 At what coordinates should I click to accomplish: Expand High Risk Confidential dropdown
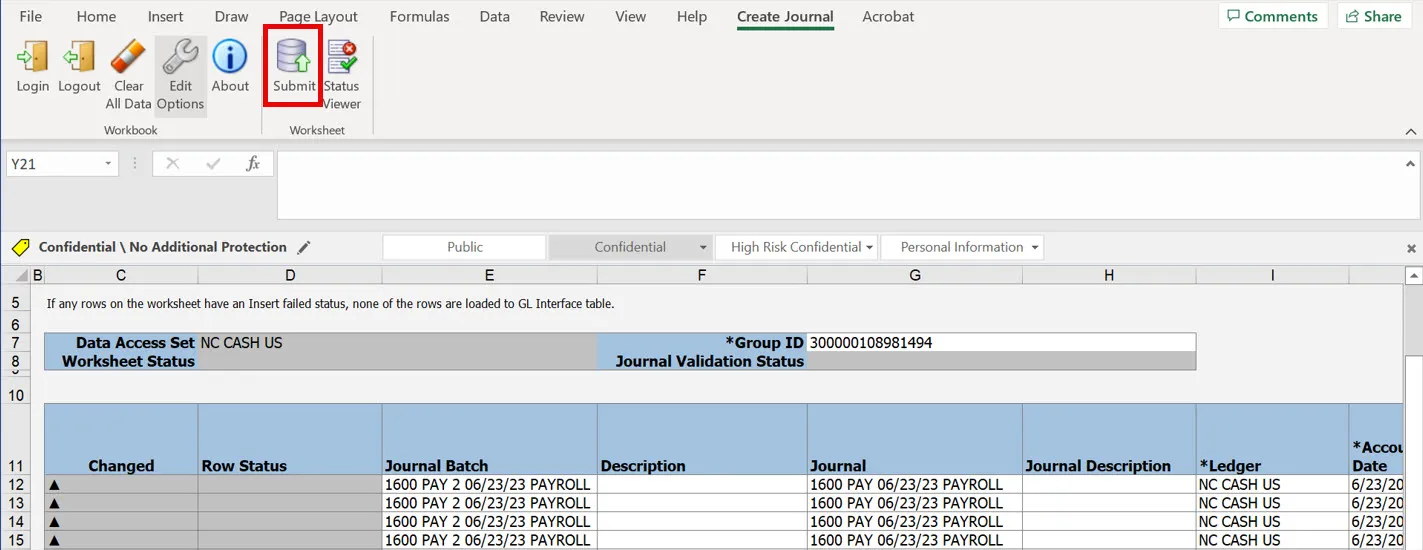coord(869,247)
